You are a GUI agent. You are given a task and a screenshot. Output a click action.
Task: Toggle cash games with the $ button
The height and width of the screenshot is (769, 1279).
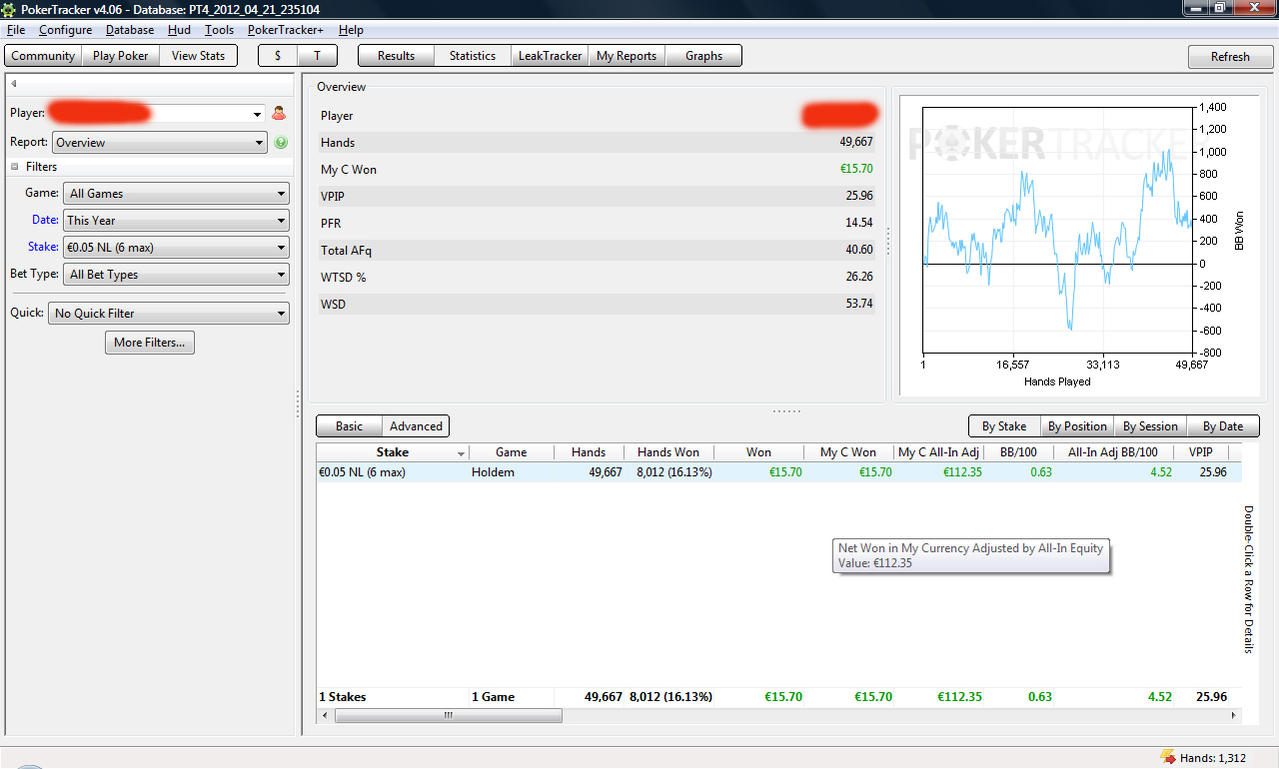point(278,56)
